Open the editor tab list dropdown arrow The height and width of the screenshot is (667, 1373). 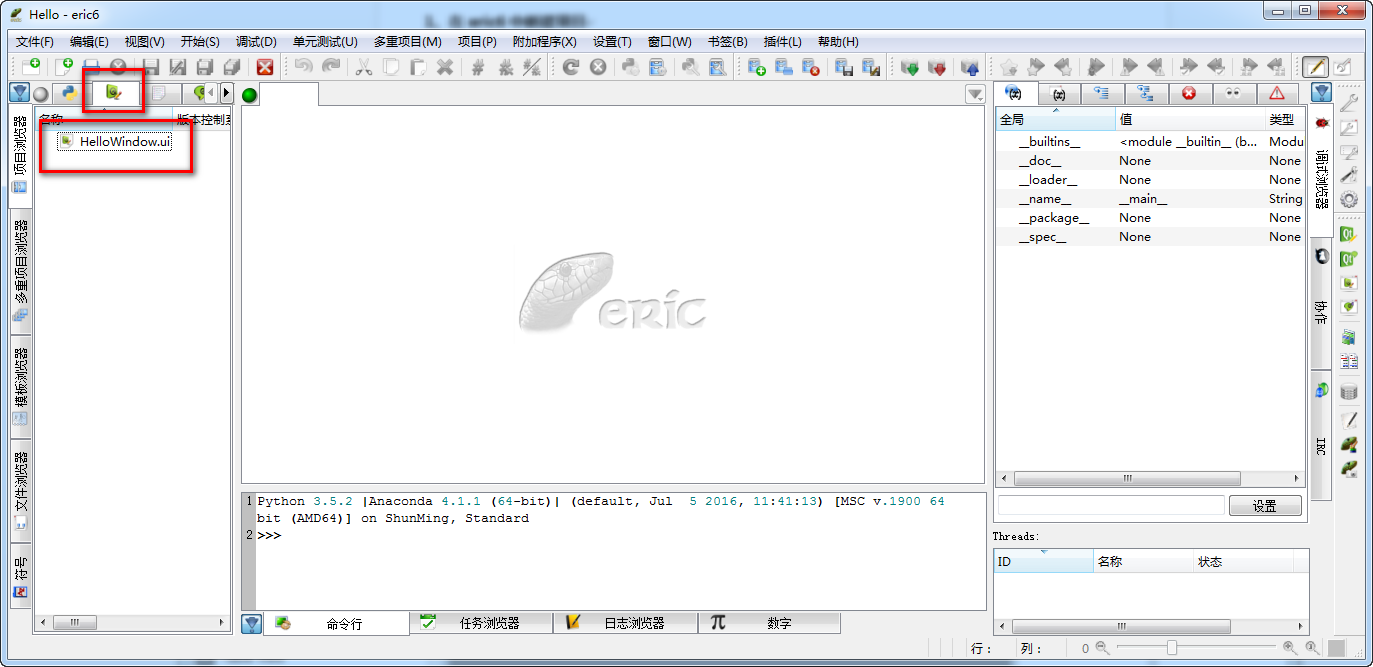(x=975, y=94)
